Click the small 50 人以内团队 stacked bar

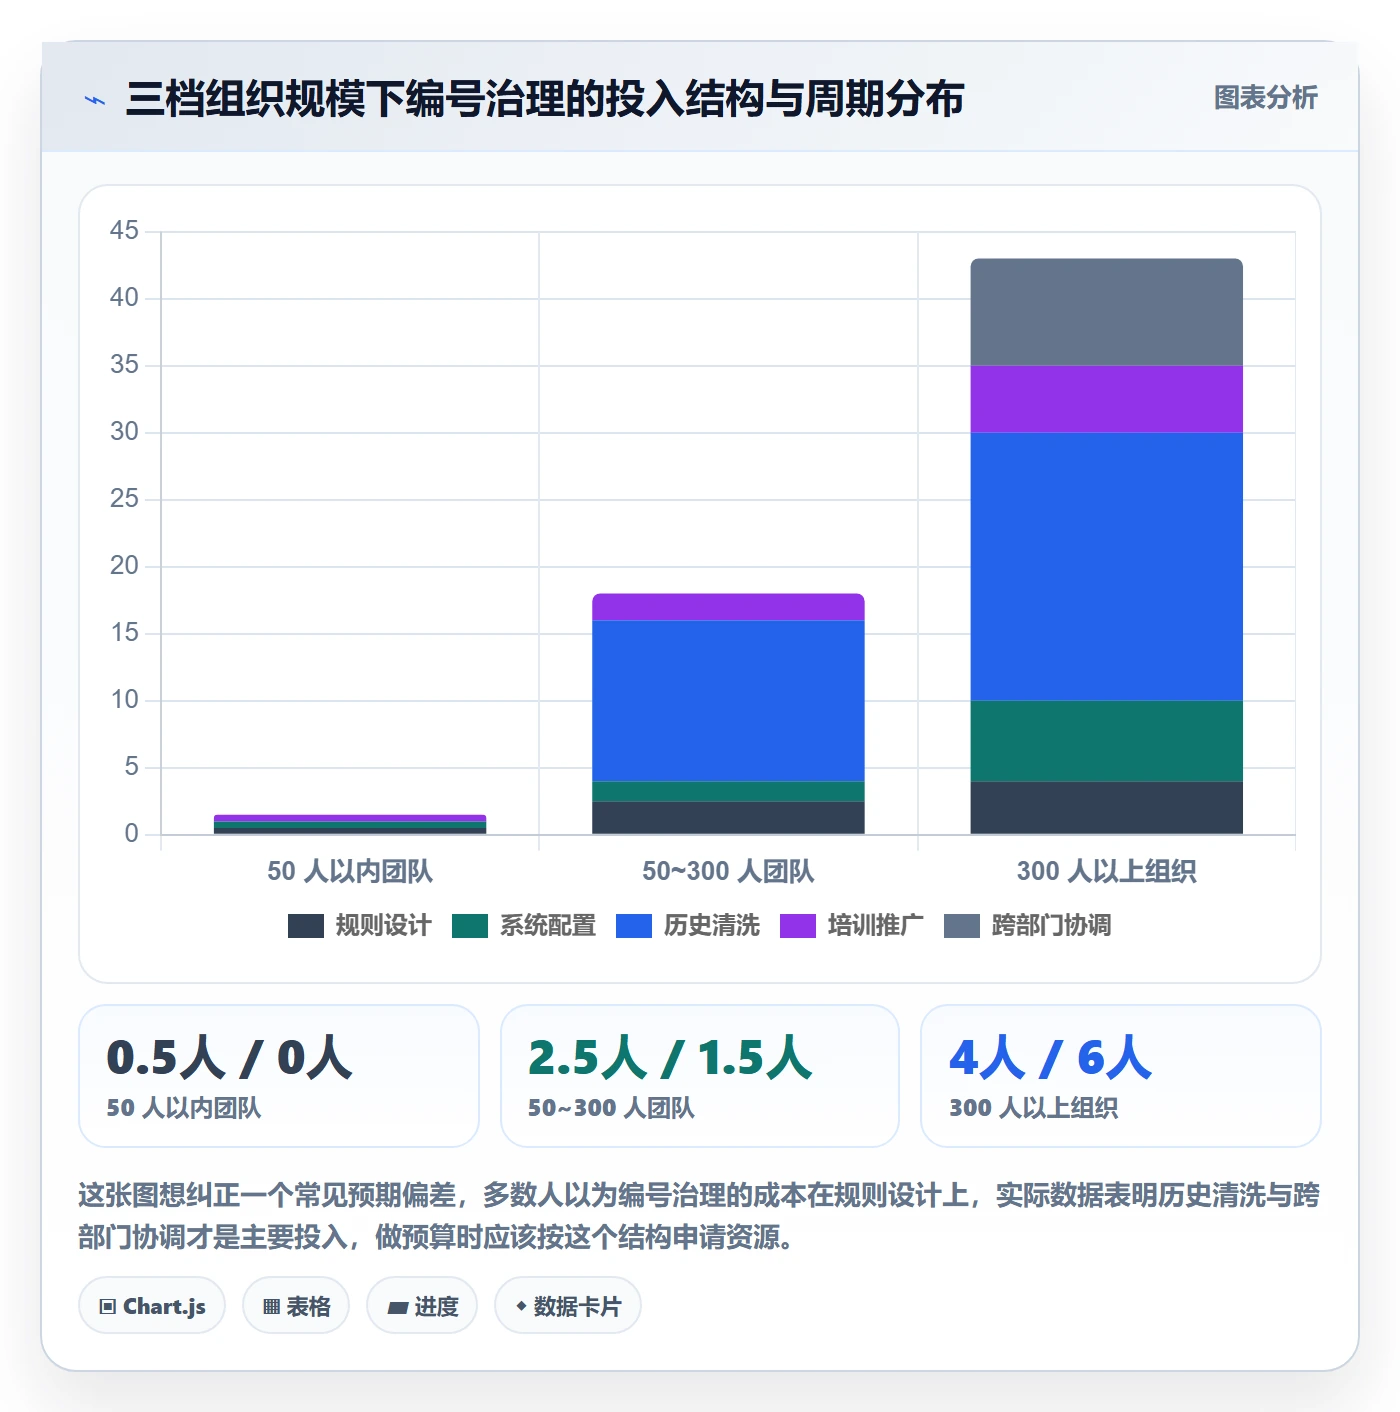(x=350, y=825)
